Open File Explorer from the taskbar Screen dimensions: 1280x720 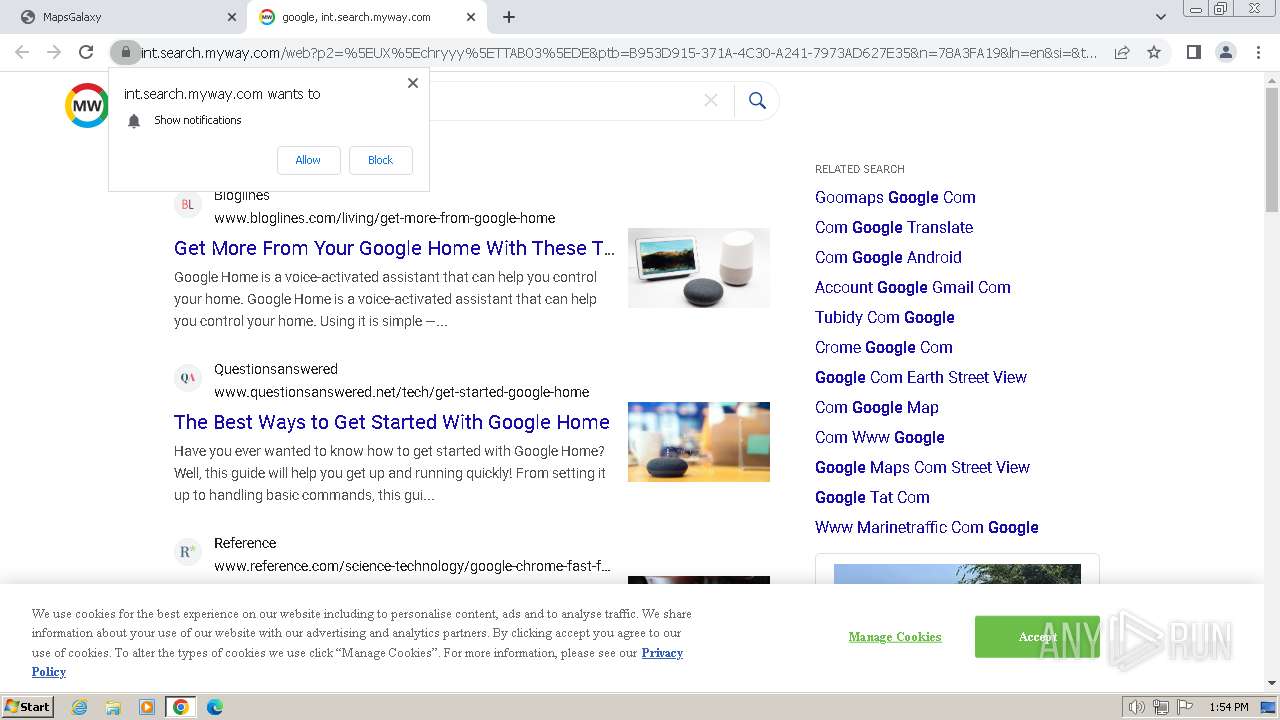coord(113,707)
